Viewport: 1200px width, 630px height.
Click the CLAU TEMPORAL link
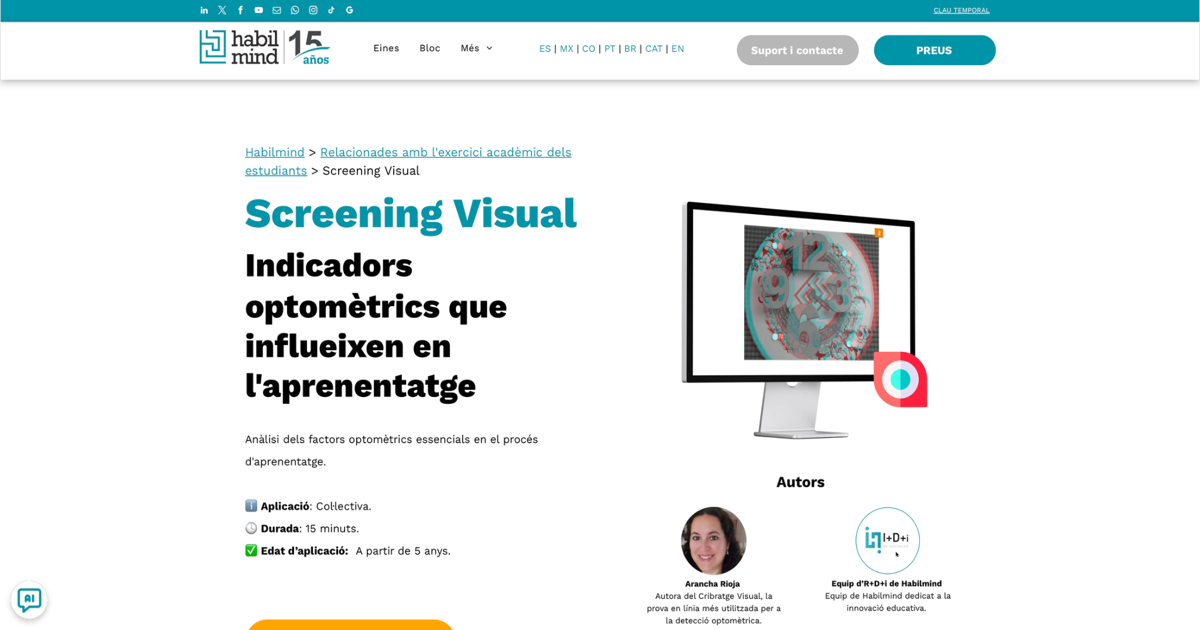point(961,10)
